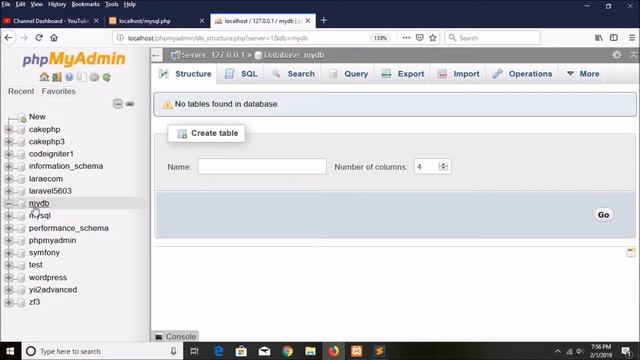Expand the information_schema database node
This screenshot has height=360, width=640.
coord(9,166)
